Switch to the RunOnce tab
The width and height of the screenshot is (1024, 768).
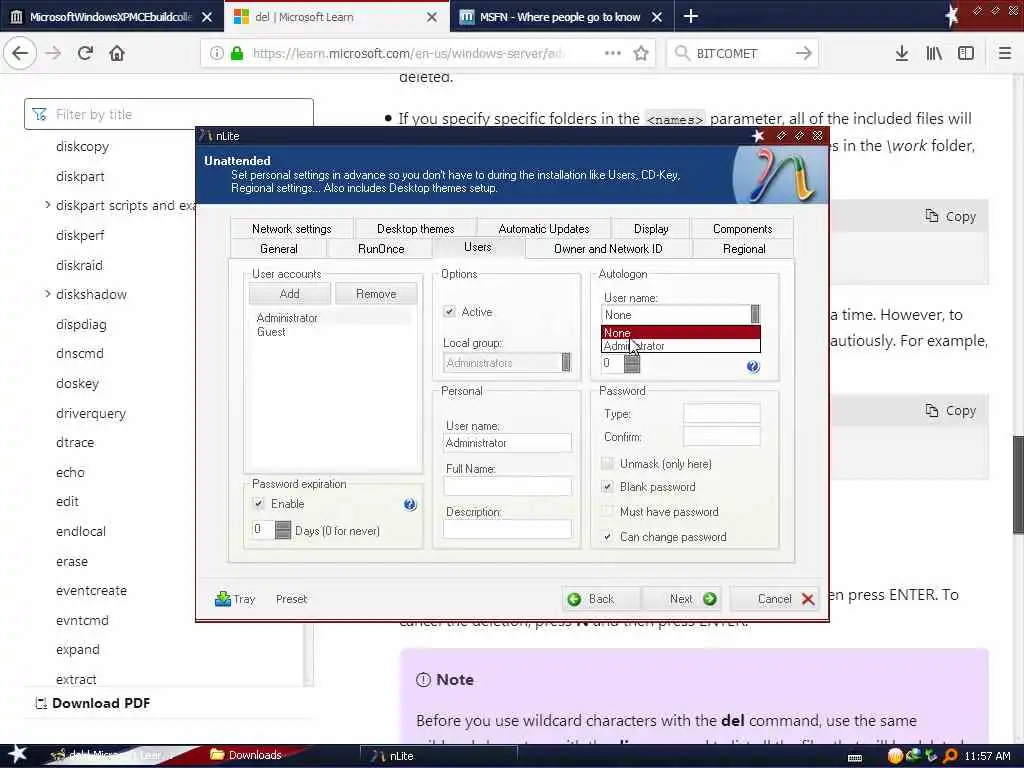[381, 249]
